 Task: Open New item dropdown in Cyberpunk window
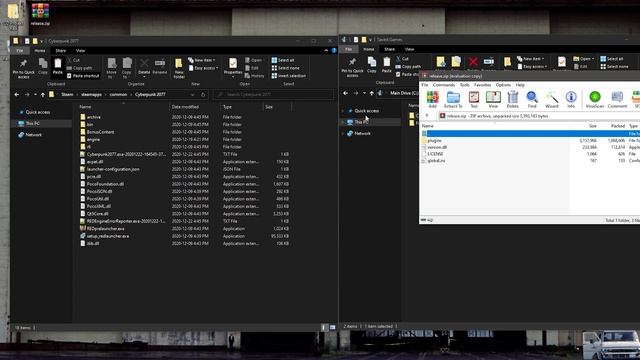(202, 60)
